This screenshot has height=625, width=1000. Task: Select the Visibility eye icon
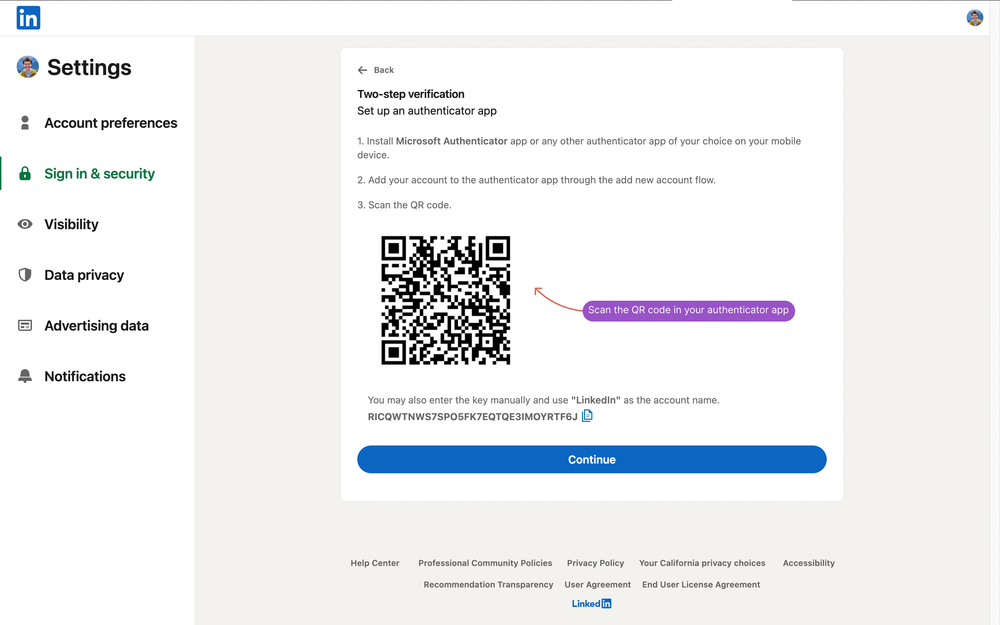(25, 224)
